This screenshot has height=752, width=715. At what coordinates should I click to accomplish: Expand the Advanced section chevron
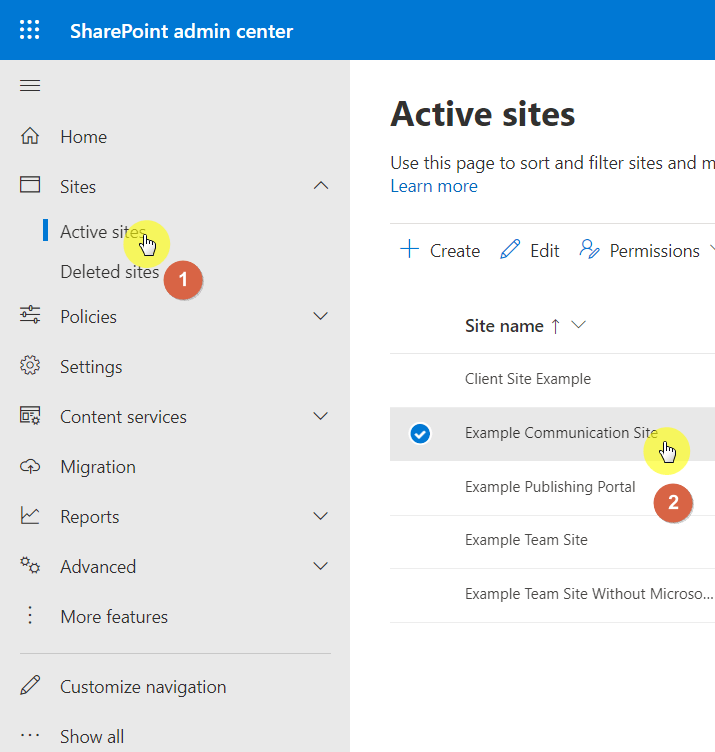(x=320, y=566)
